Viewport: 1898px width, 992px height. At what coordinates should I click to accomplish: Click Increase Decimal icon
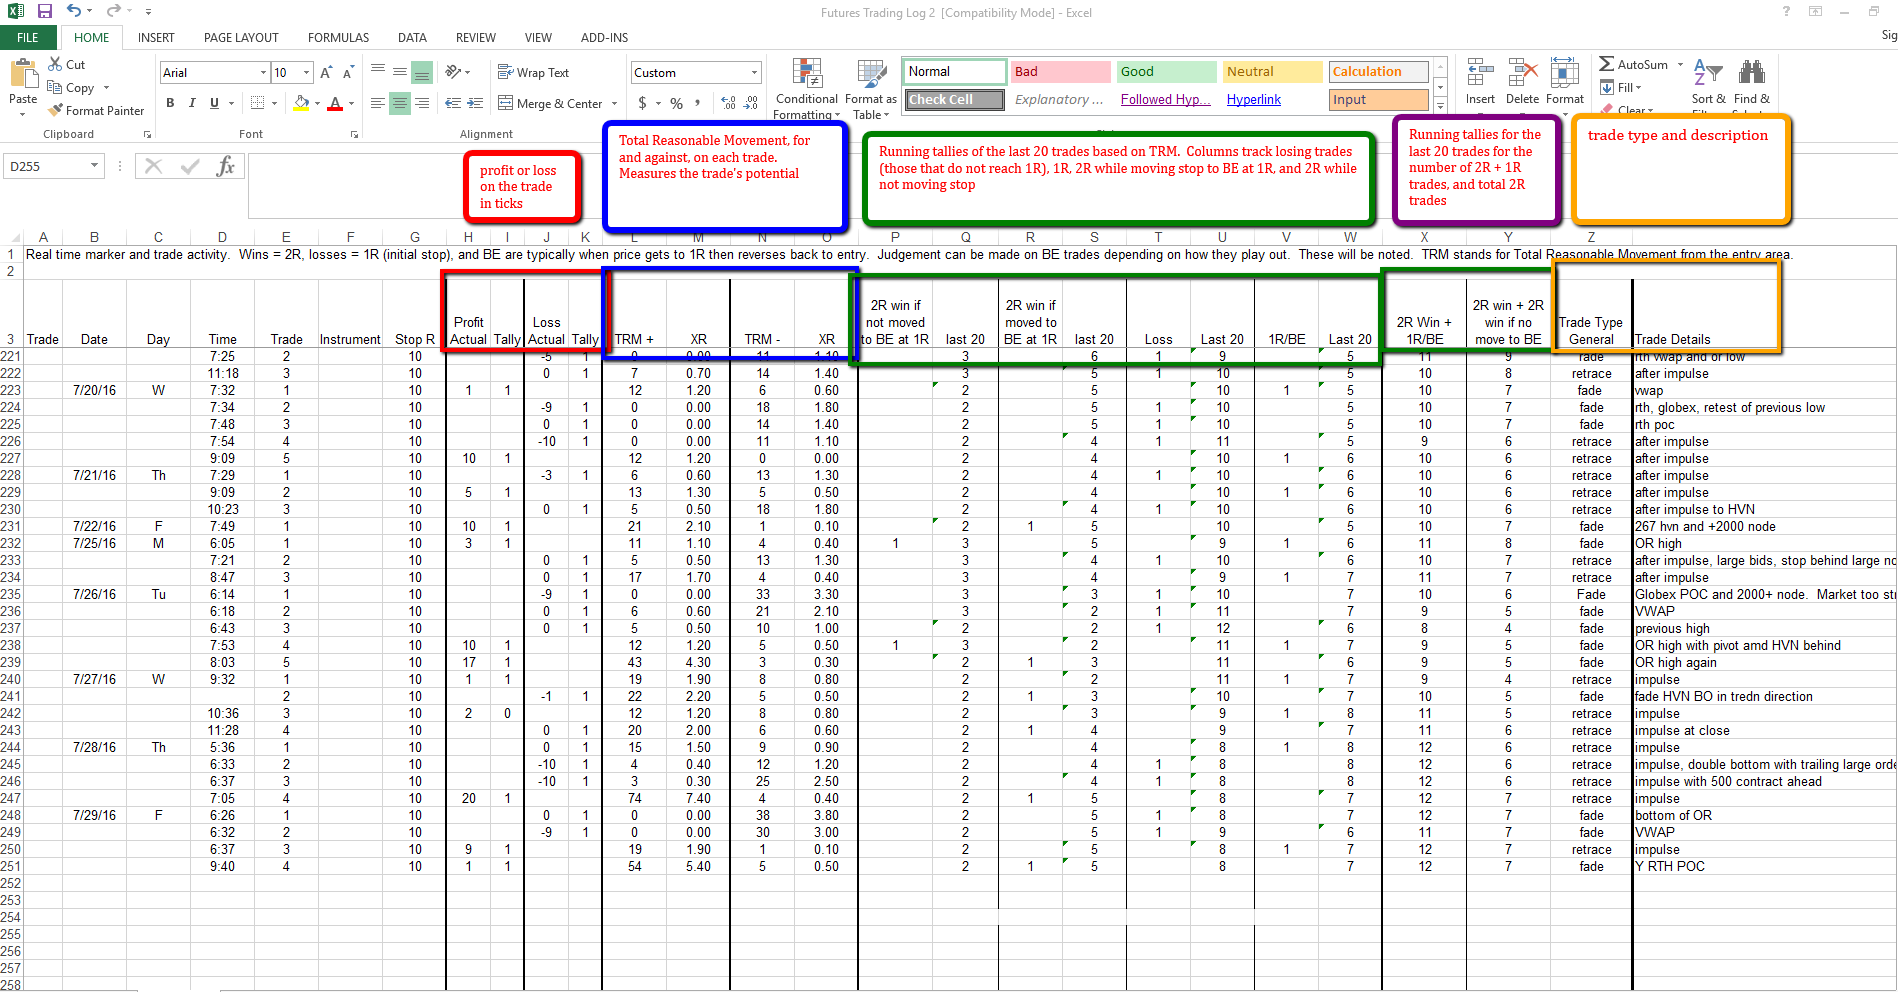point(728,103)
